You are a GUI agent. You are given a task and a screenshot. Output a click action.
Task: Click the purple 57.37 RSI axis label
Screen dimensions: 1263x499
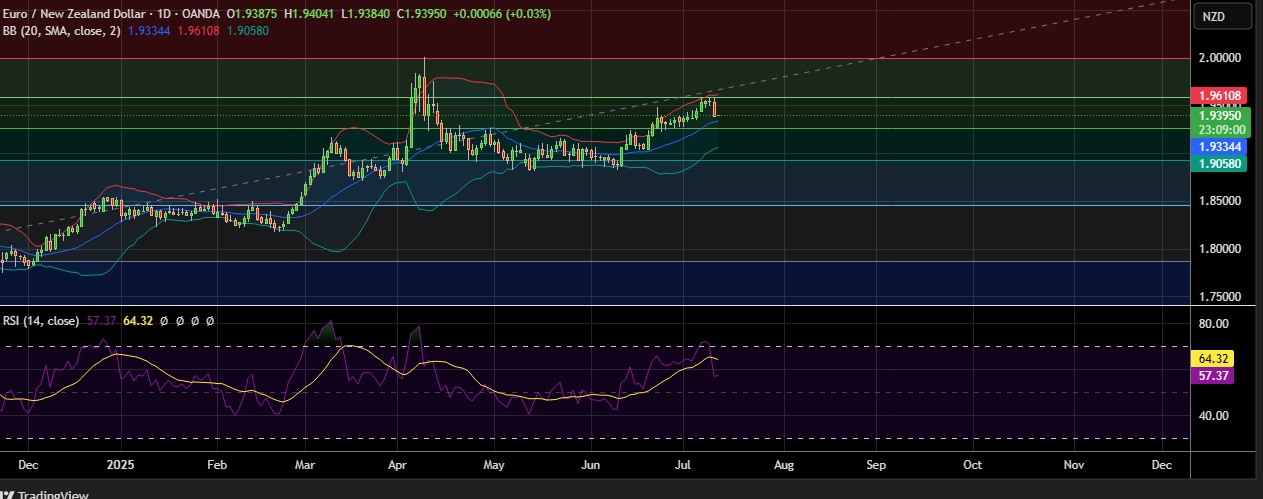[x=1212, y=375]
